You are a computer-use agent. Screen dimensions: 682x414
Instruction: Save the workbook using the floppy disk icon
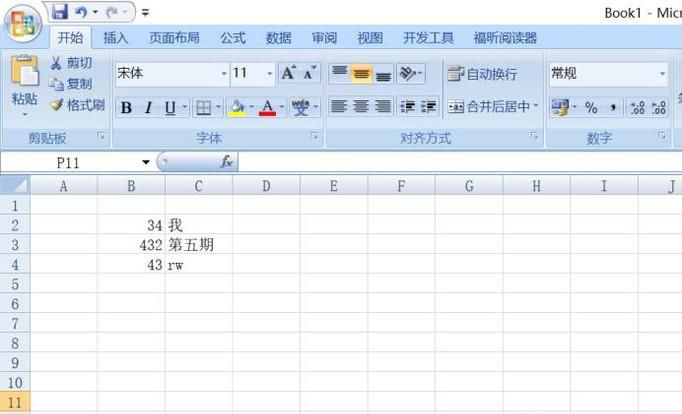point(60,12)
